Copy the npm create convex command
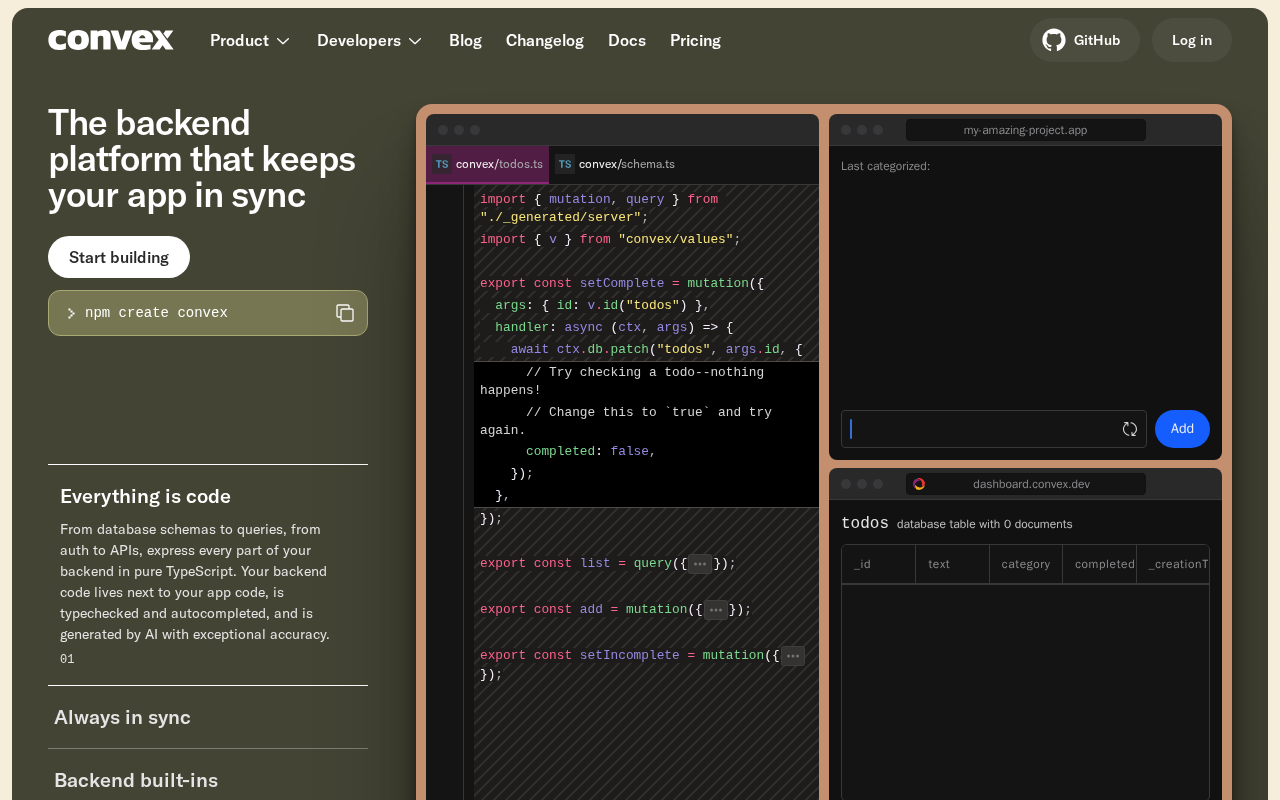 (345, 313)
